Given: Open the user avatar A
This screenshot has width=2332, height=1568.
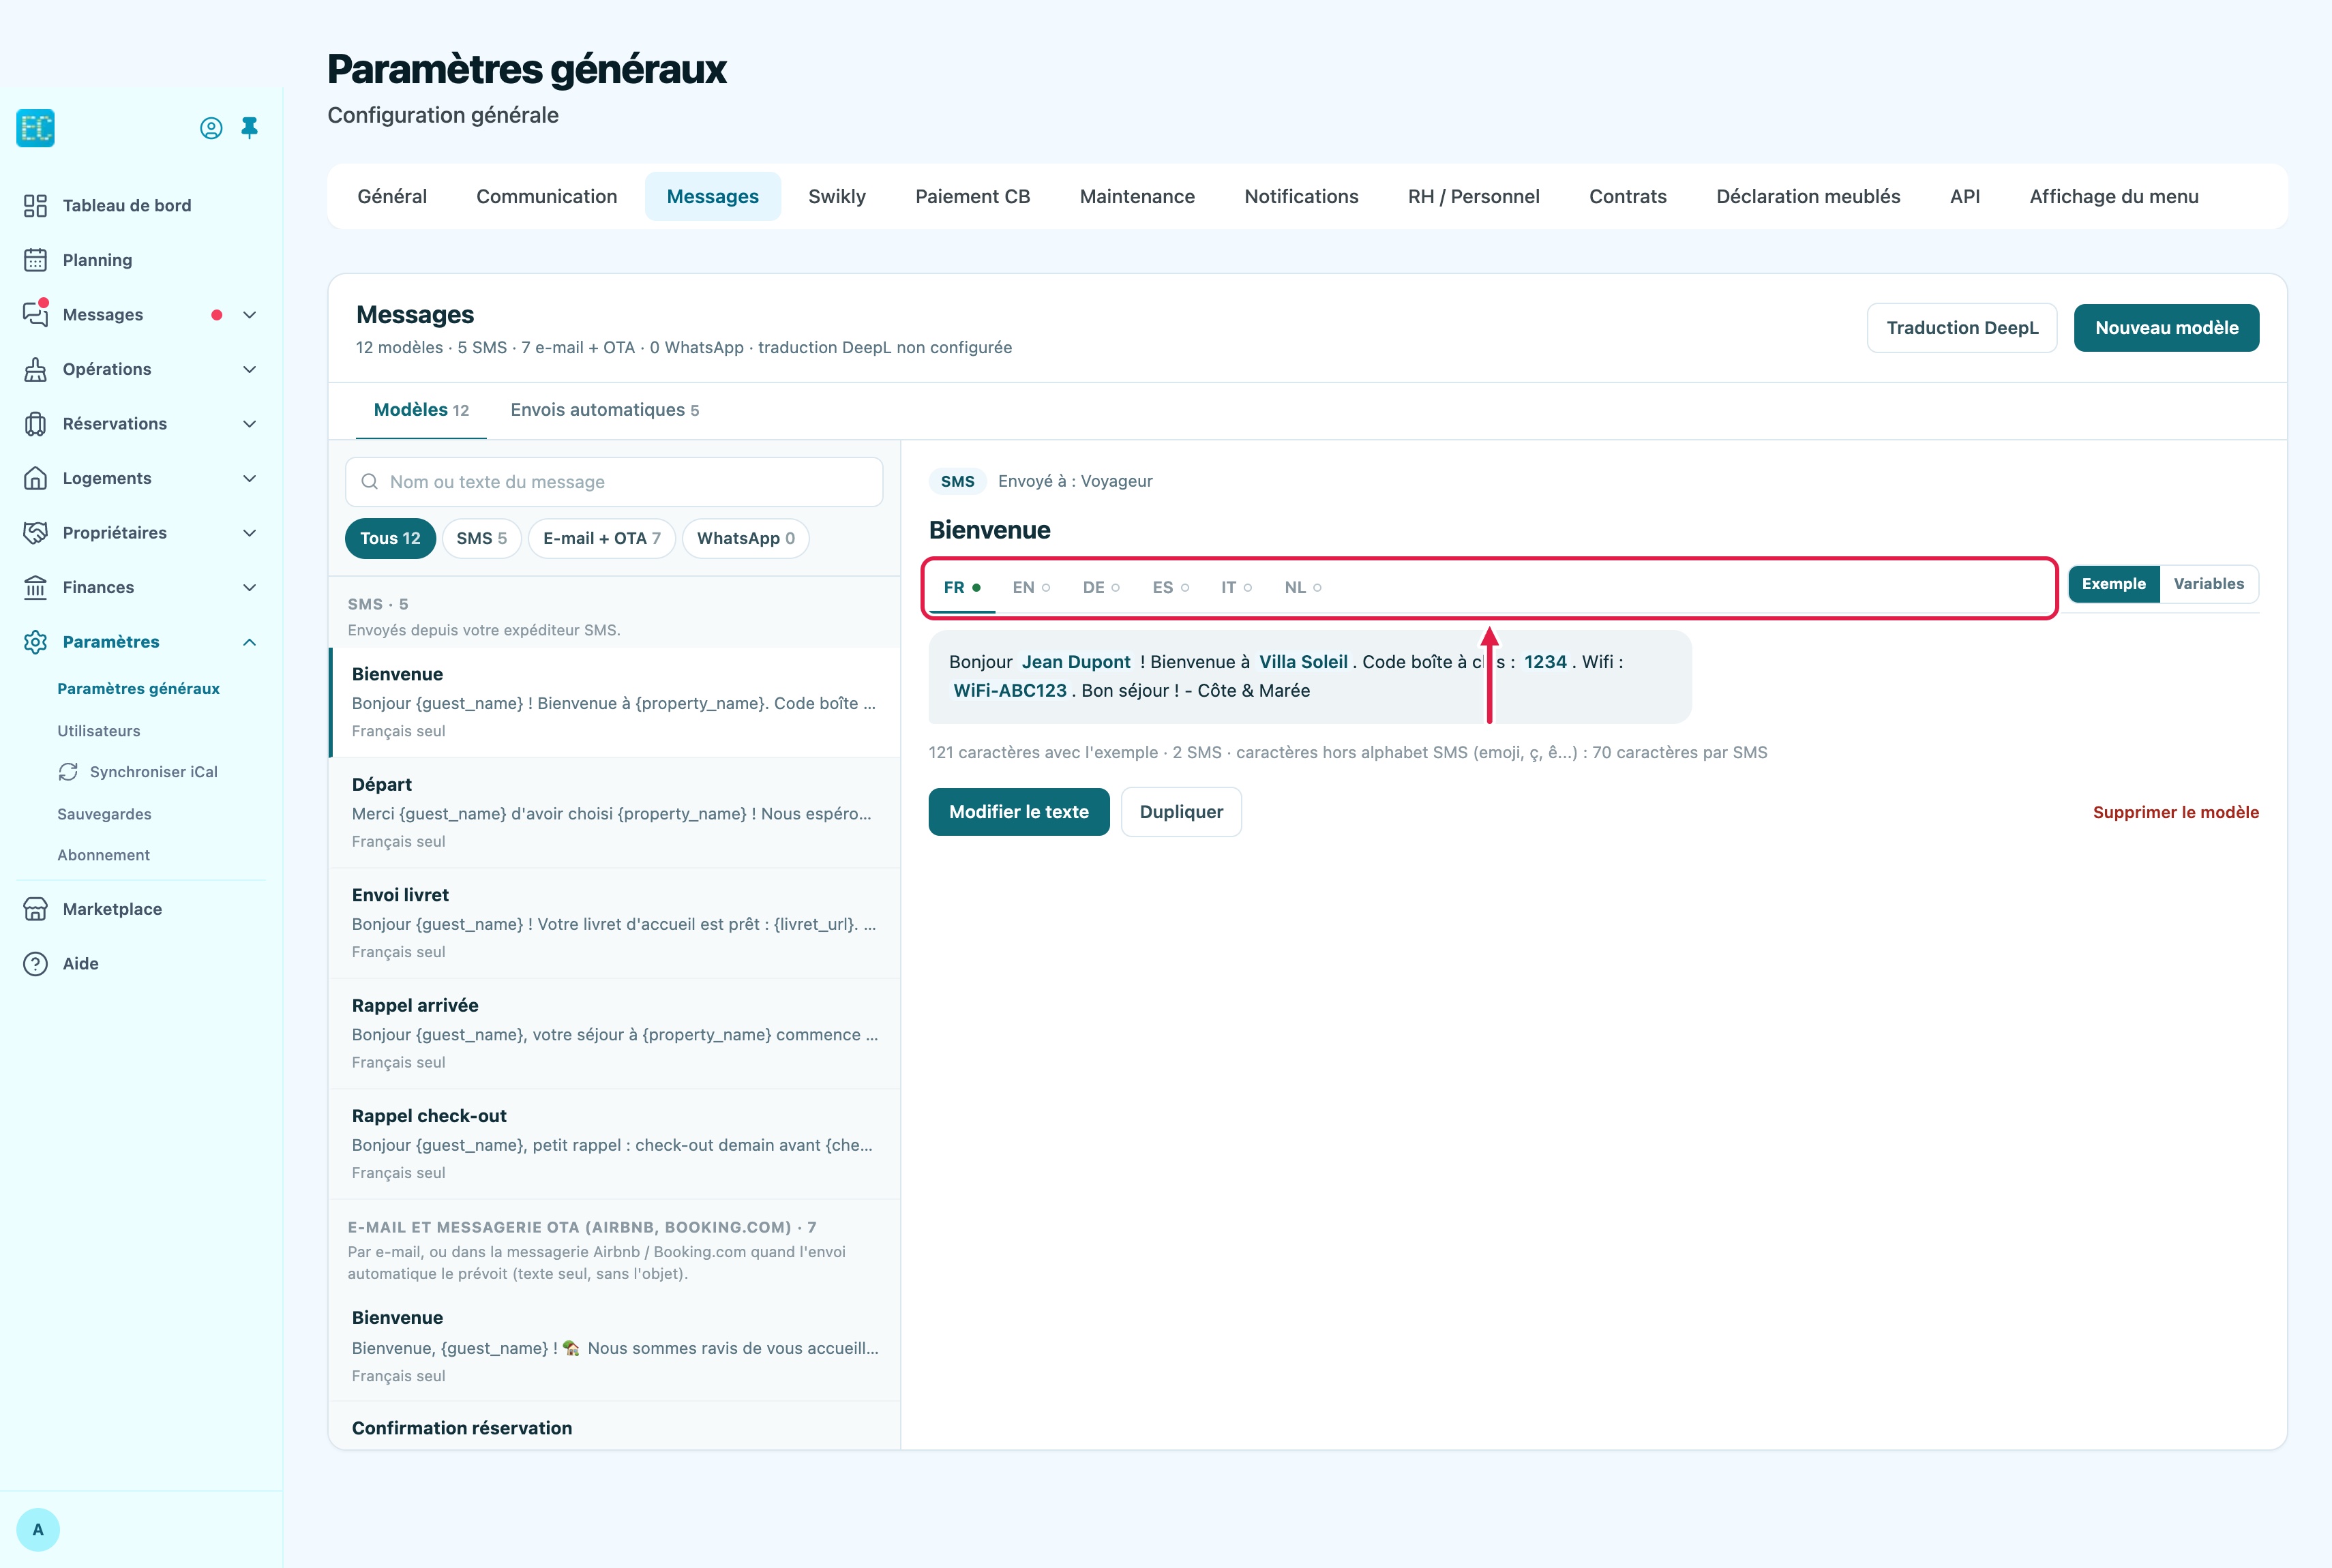Looking at the screenshot, I should 38,1530.
